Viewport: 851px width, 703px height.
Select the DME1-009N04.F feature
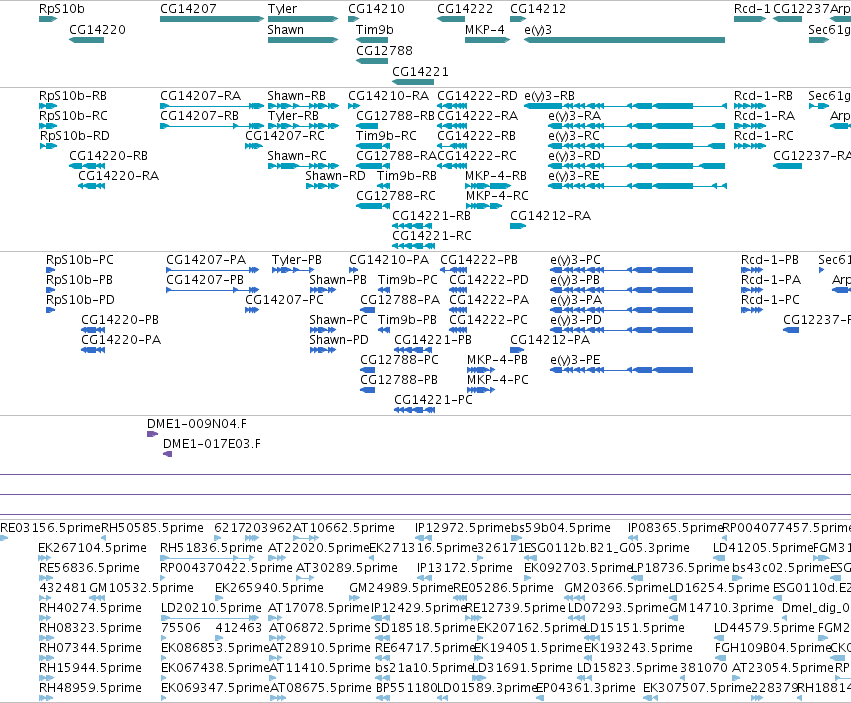196,424
